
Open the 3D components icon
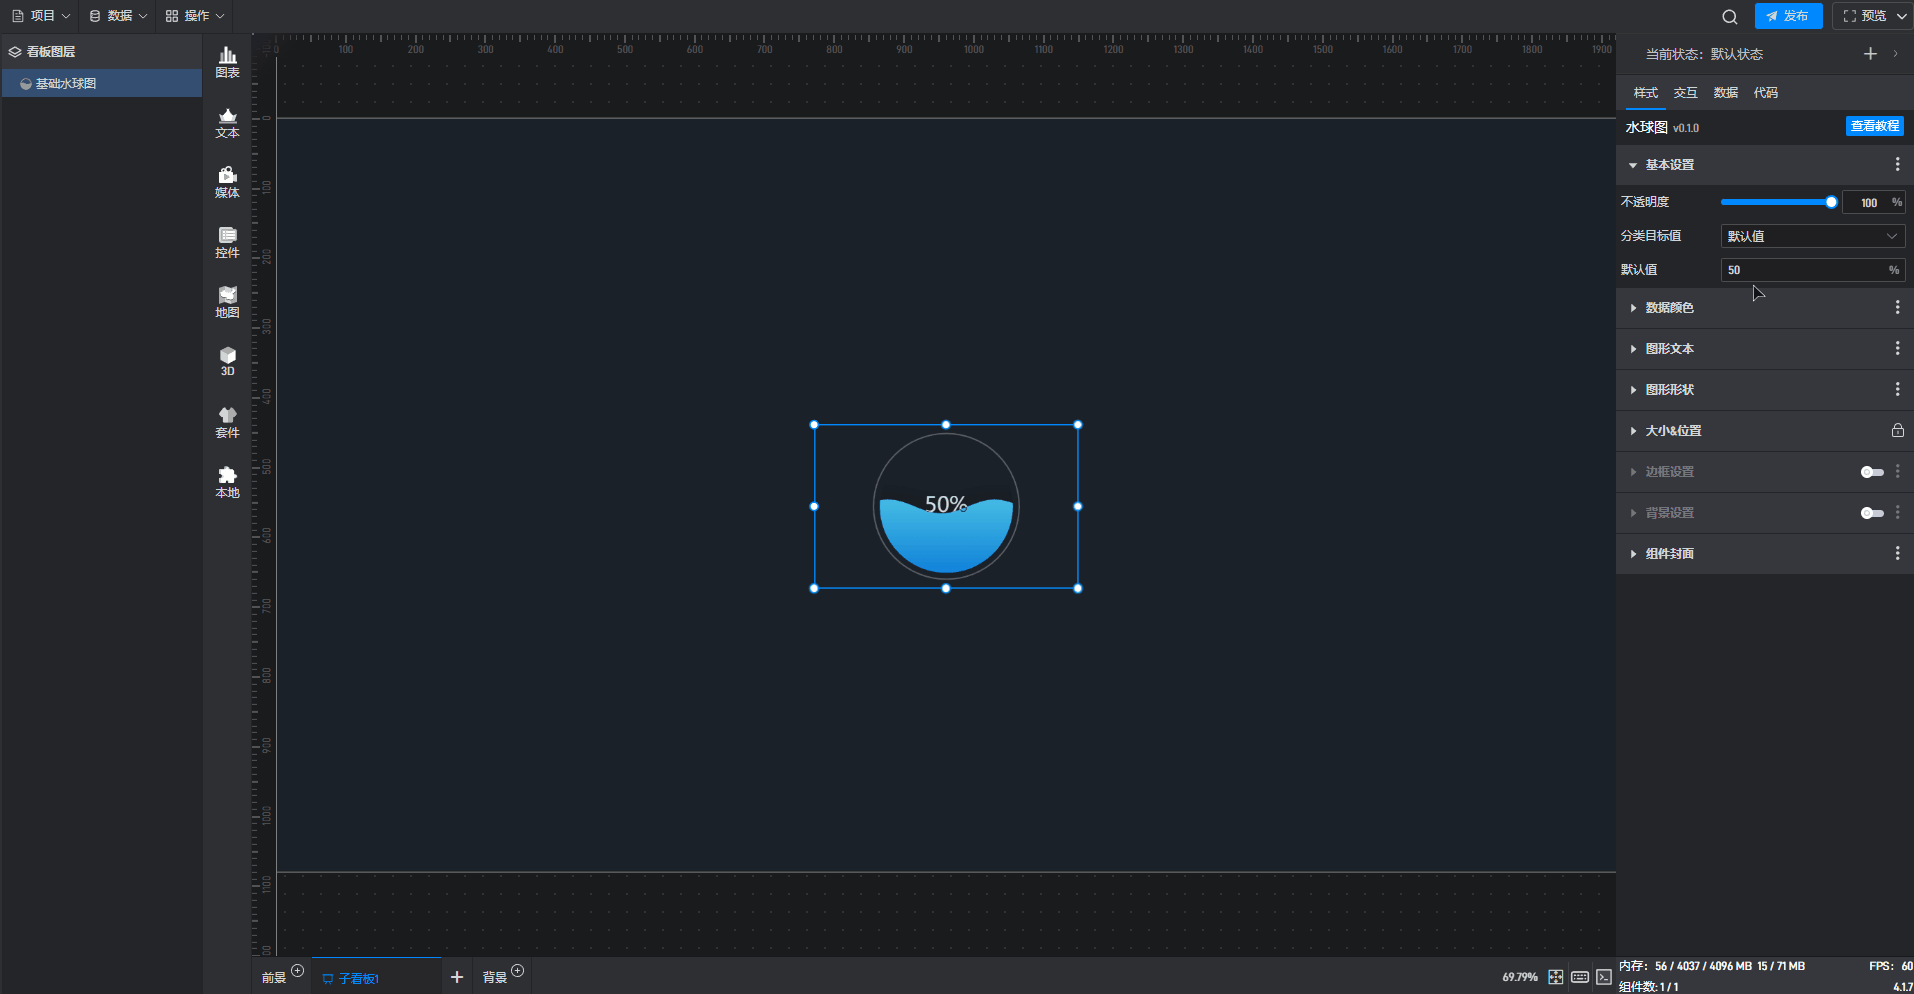pos(227,361)
